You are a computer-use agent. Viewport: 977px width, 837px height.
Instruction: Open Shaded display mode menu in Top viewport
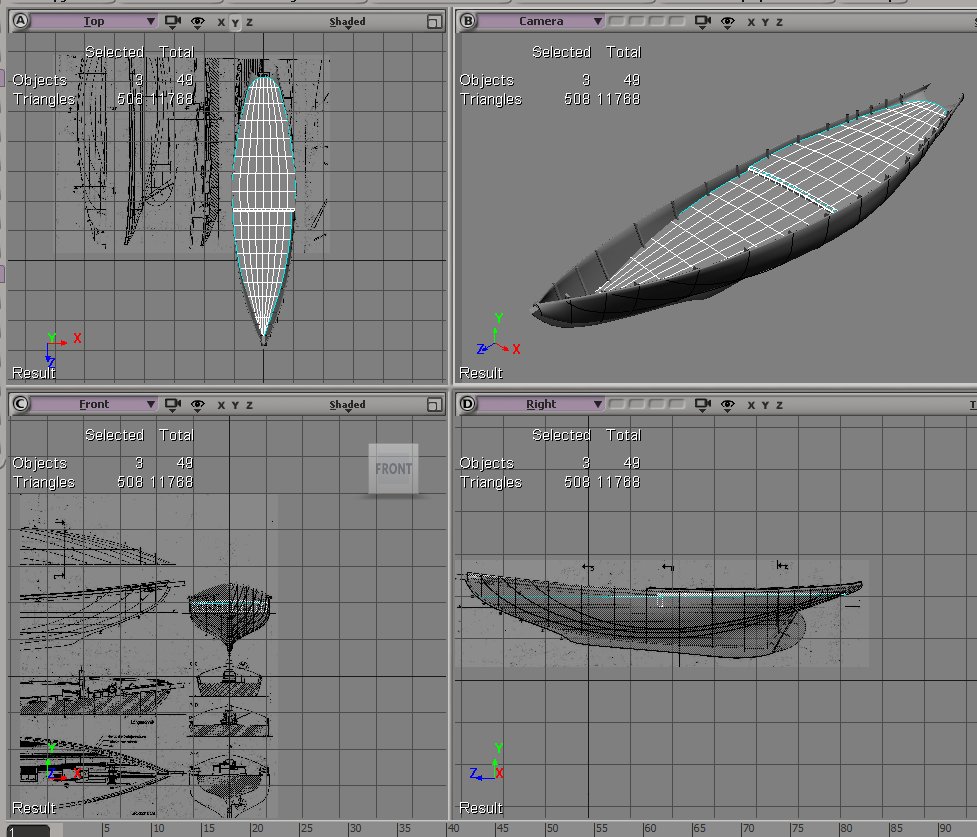click(x=347, y=21)
